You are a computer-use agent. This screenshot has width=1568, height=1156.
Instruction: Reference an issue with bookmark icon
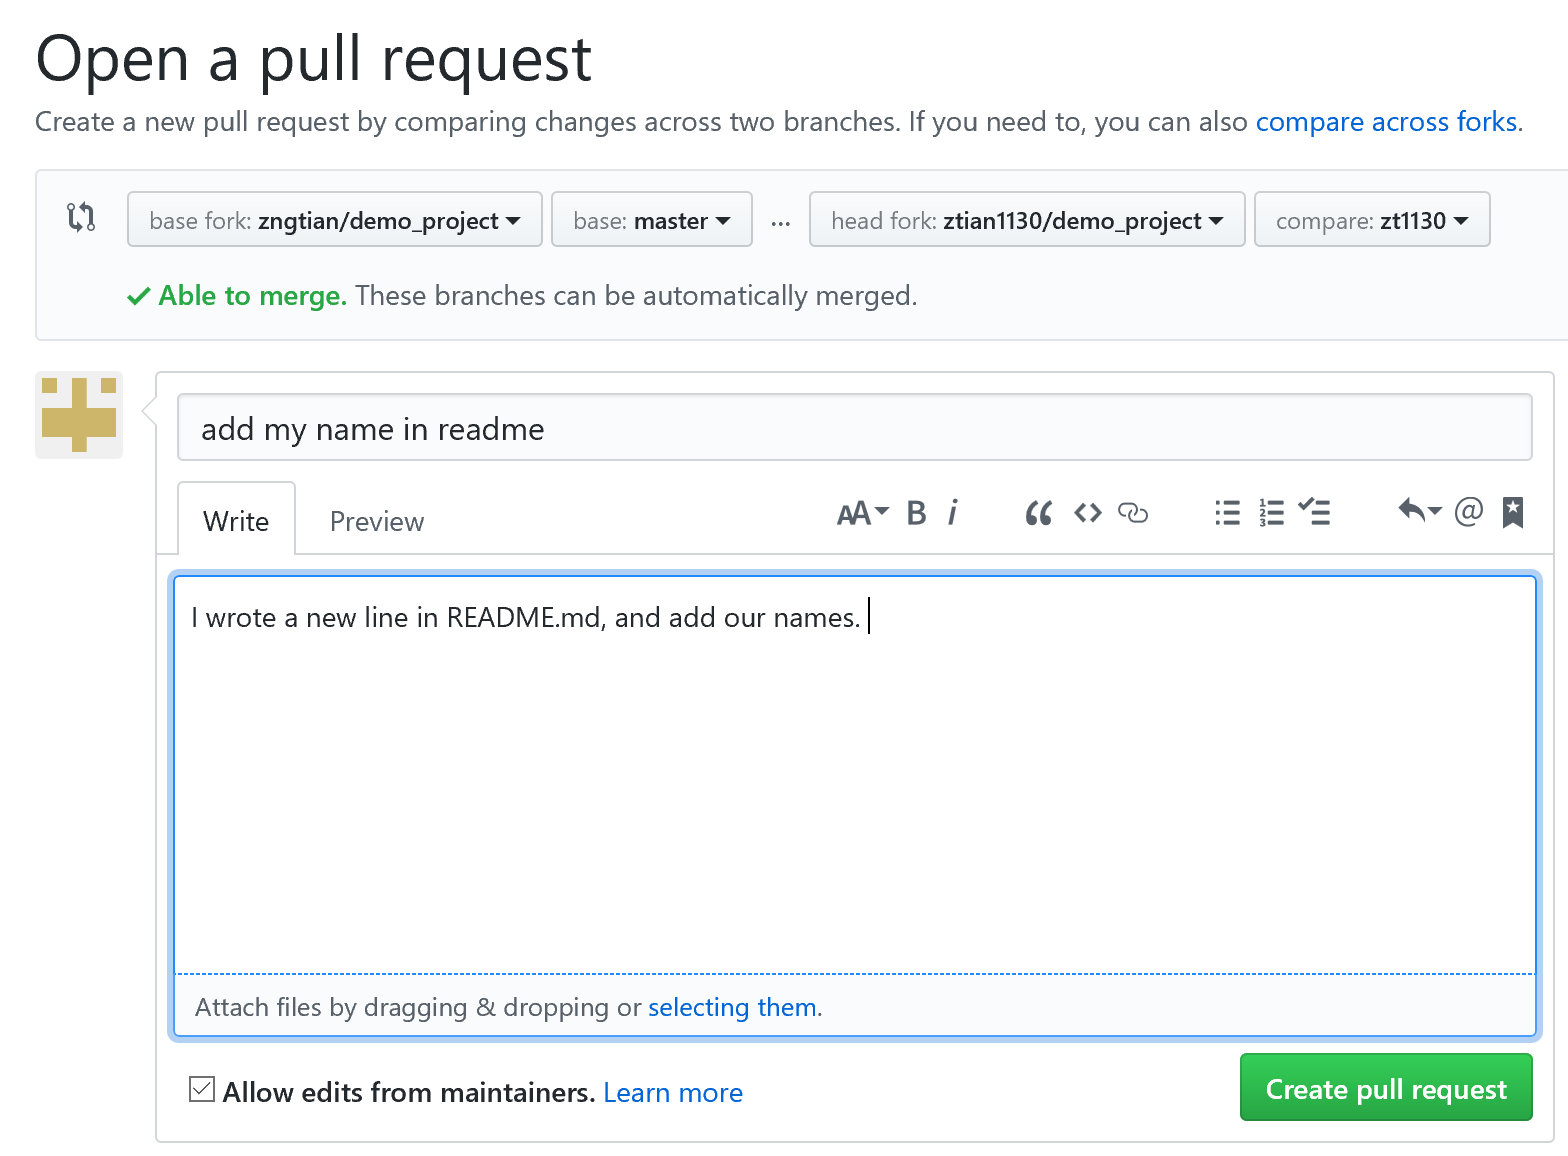click(1513, 512)
